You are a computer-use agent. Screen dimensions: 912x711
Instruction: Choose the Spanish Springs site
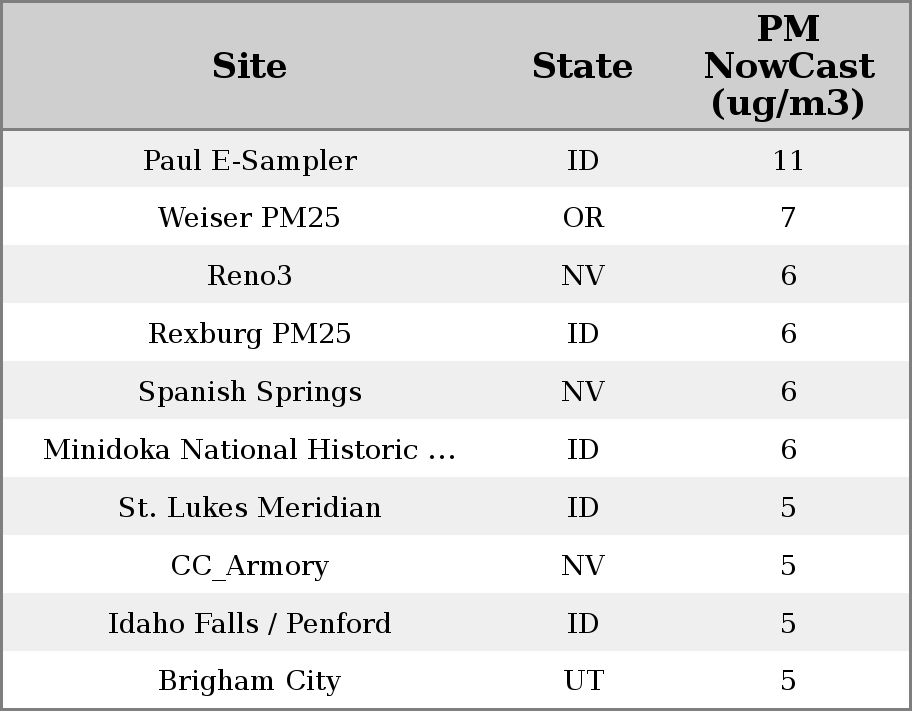249,392
